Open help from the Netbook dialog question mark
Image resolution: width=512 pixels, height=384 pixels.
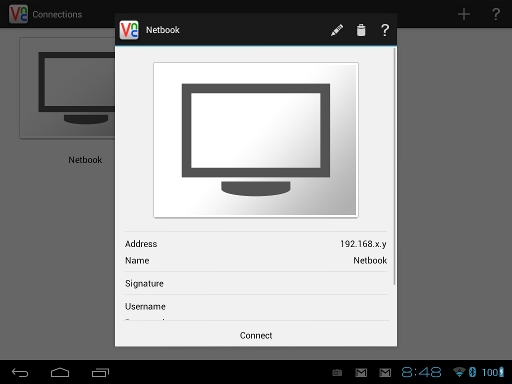coord(385,30)
